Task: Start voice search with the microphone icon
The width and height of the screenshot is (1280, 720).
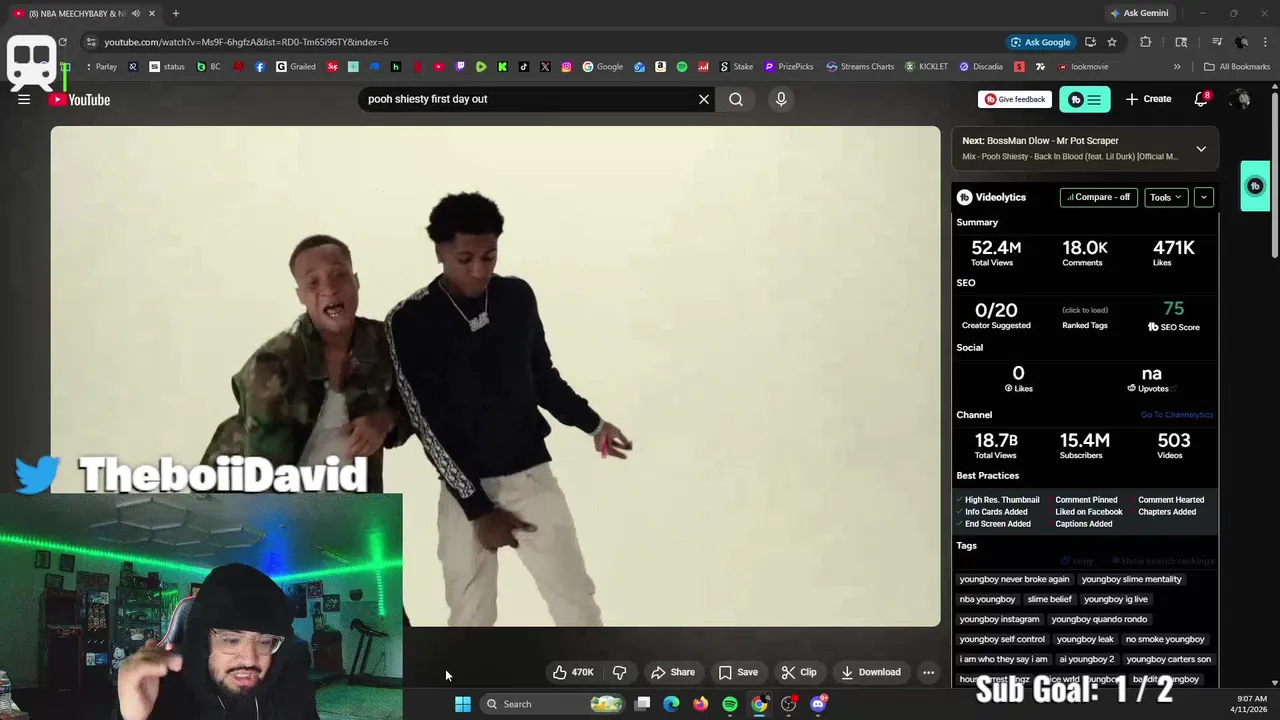Action: [x=781, y=99]
